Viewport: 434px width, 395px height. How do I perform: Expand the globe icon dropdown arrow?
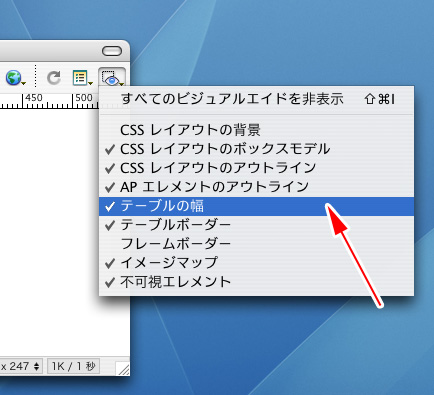coord(23,83)
